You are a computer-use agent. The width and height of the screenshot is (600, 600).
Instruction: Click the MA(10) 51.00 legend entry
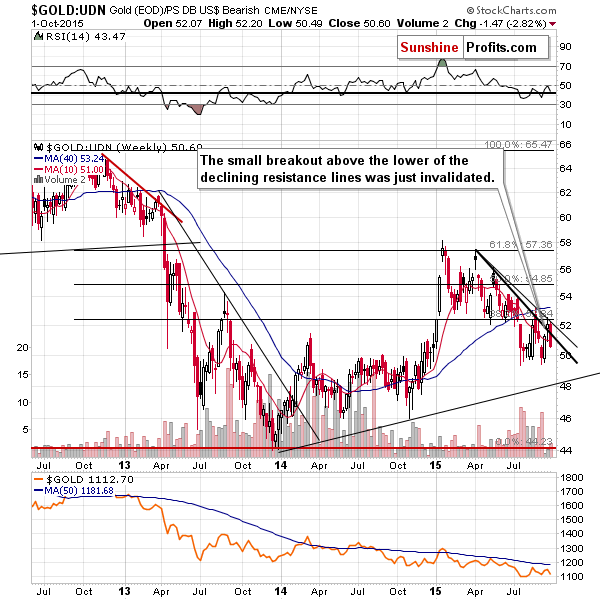click(69, 169)
